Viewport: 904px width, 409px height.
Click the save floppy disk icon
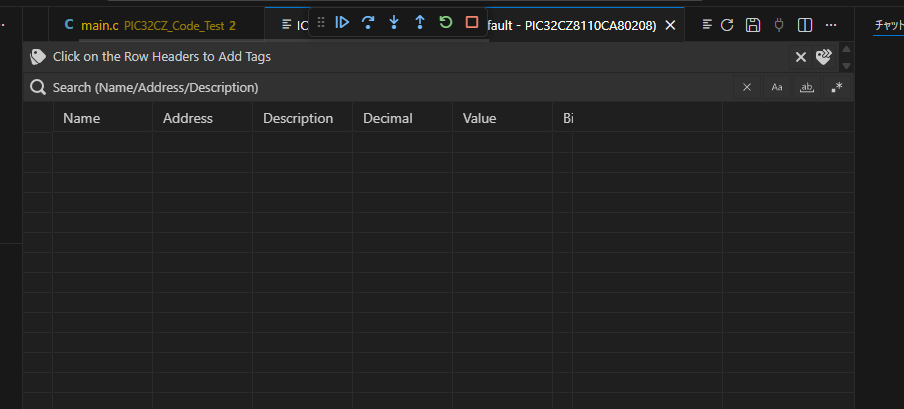pyautogui.click(x=753, y=24)
